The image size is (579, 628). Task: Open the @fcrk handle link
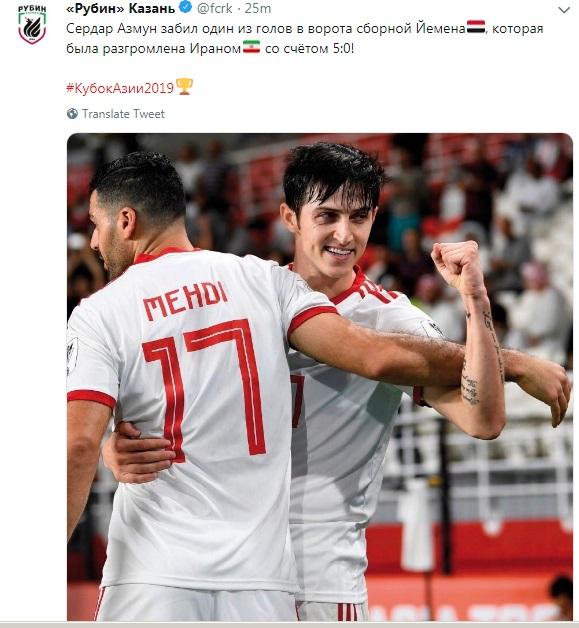(215, 8)
